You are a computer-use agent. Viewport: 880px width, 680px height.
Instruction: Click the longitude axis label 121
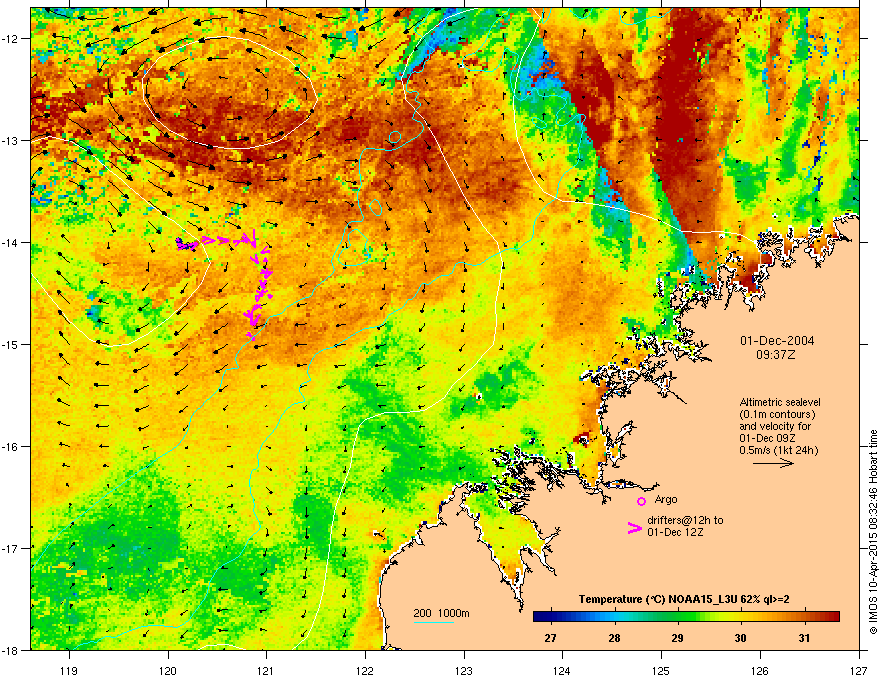pos(266,670)
